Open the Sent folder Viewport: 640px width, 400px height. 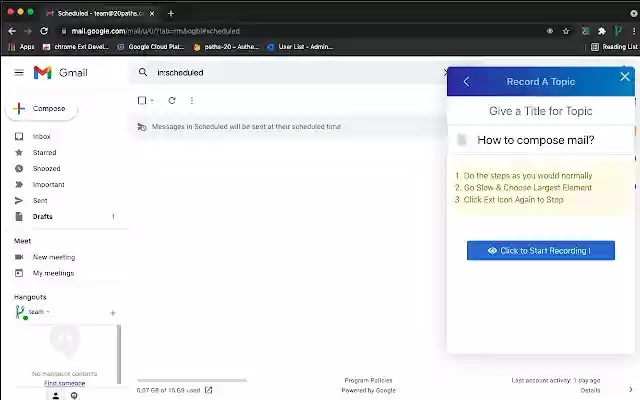click(40, 200)
